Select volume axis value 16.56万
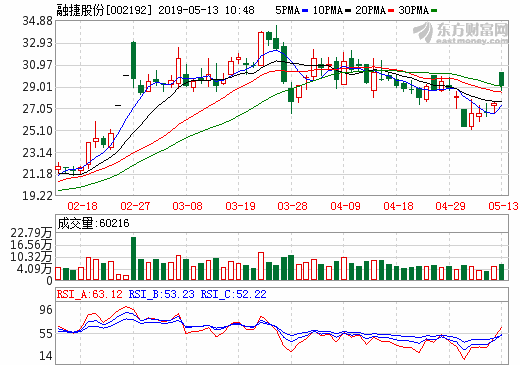 [x=31, y=245]
